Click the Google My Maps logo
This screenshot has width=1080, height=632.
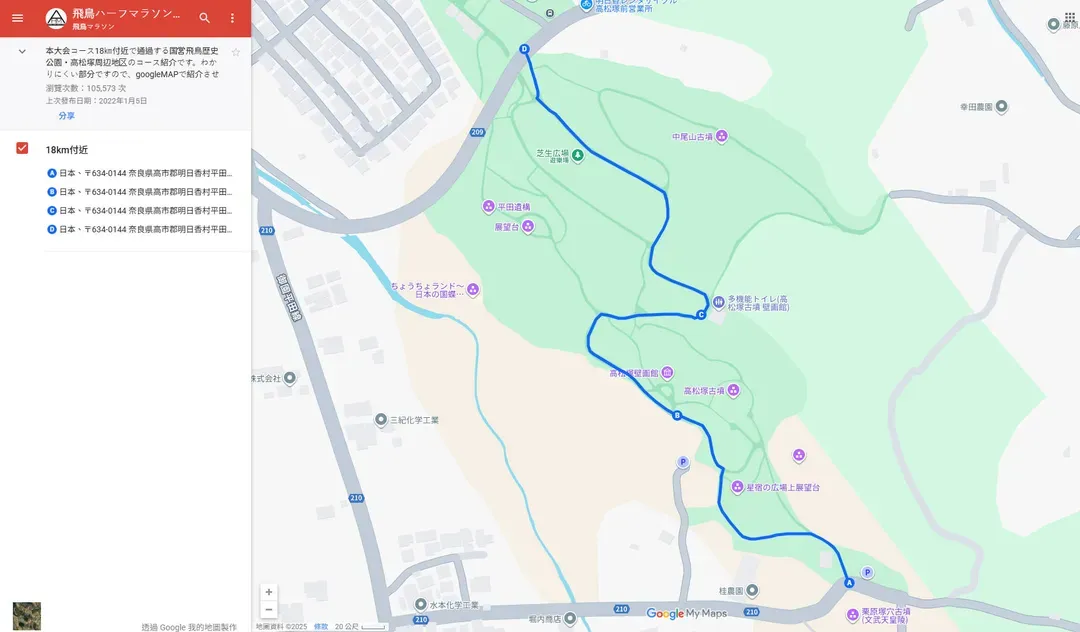point(687,613)
